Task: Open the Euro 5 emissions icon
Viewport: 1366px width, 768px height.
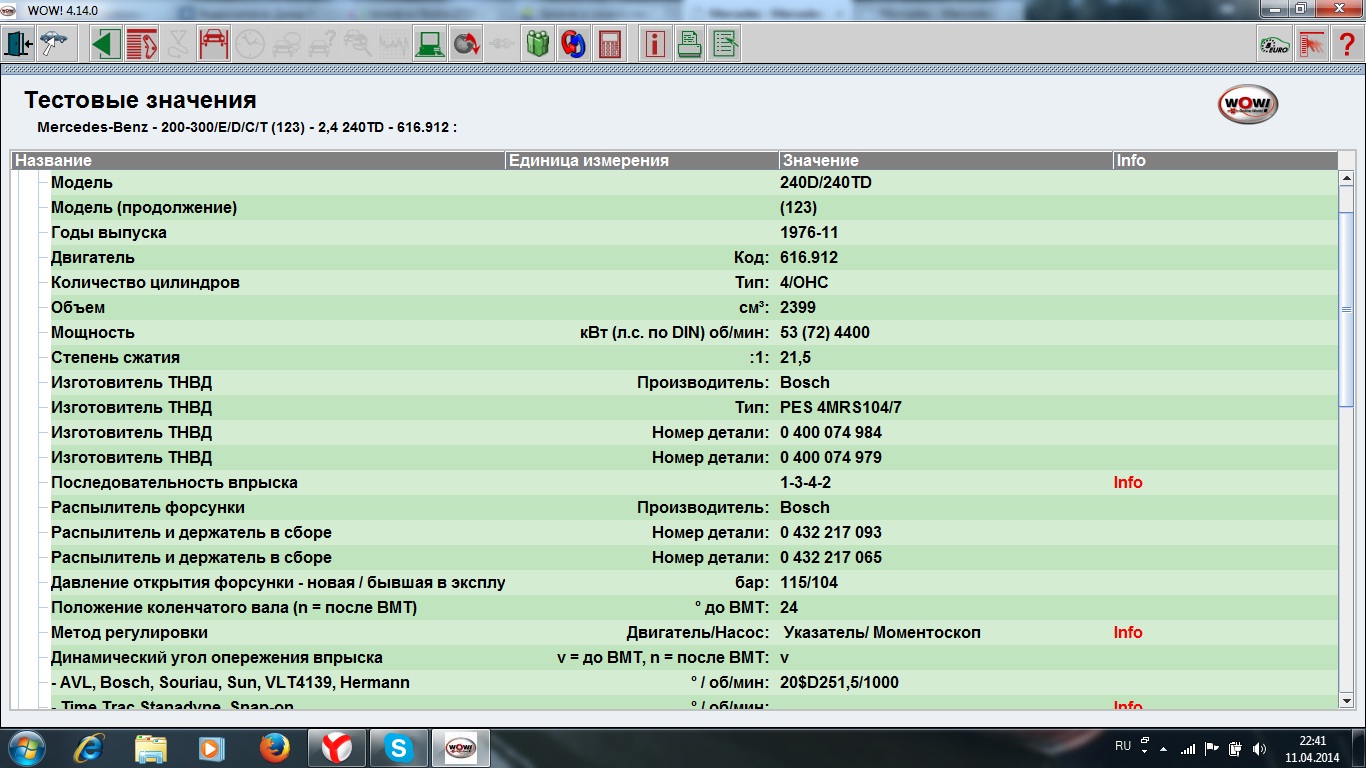Action: 1274,44
